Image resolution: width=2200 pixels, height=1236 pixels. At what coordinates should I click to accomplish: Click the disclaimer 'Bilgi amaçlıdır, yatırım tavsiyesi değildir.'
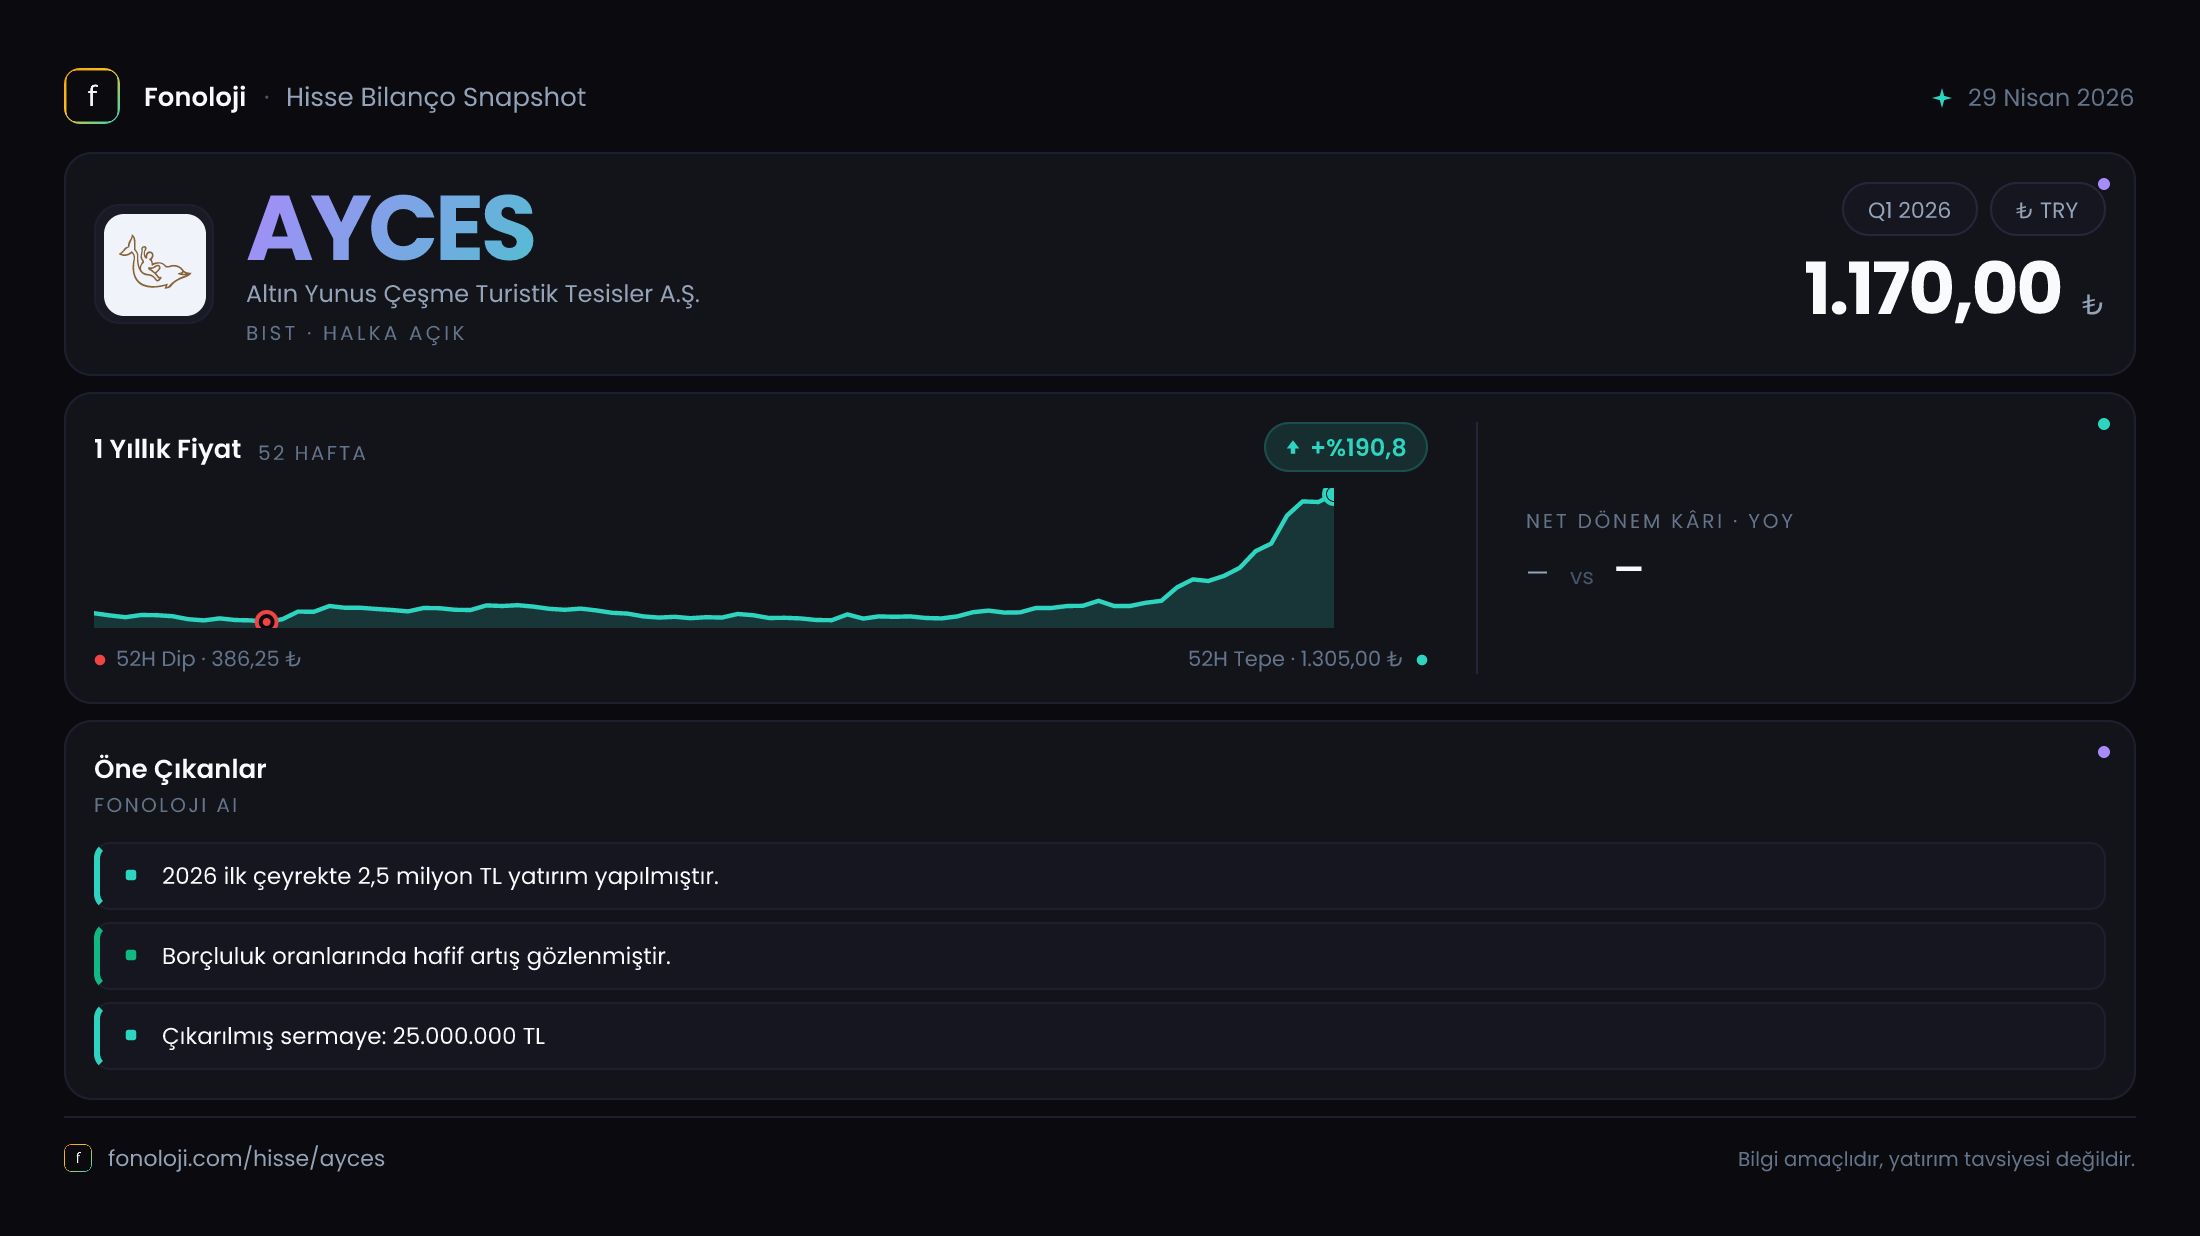[1936, 1159]
